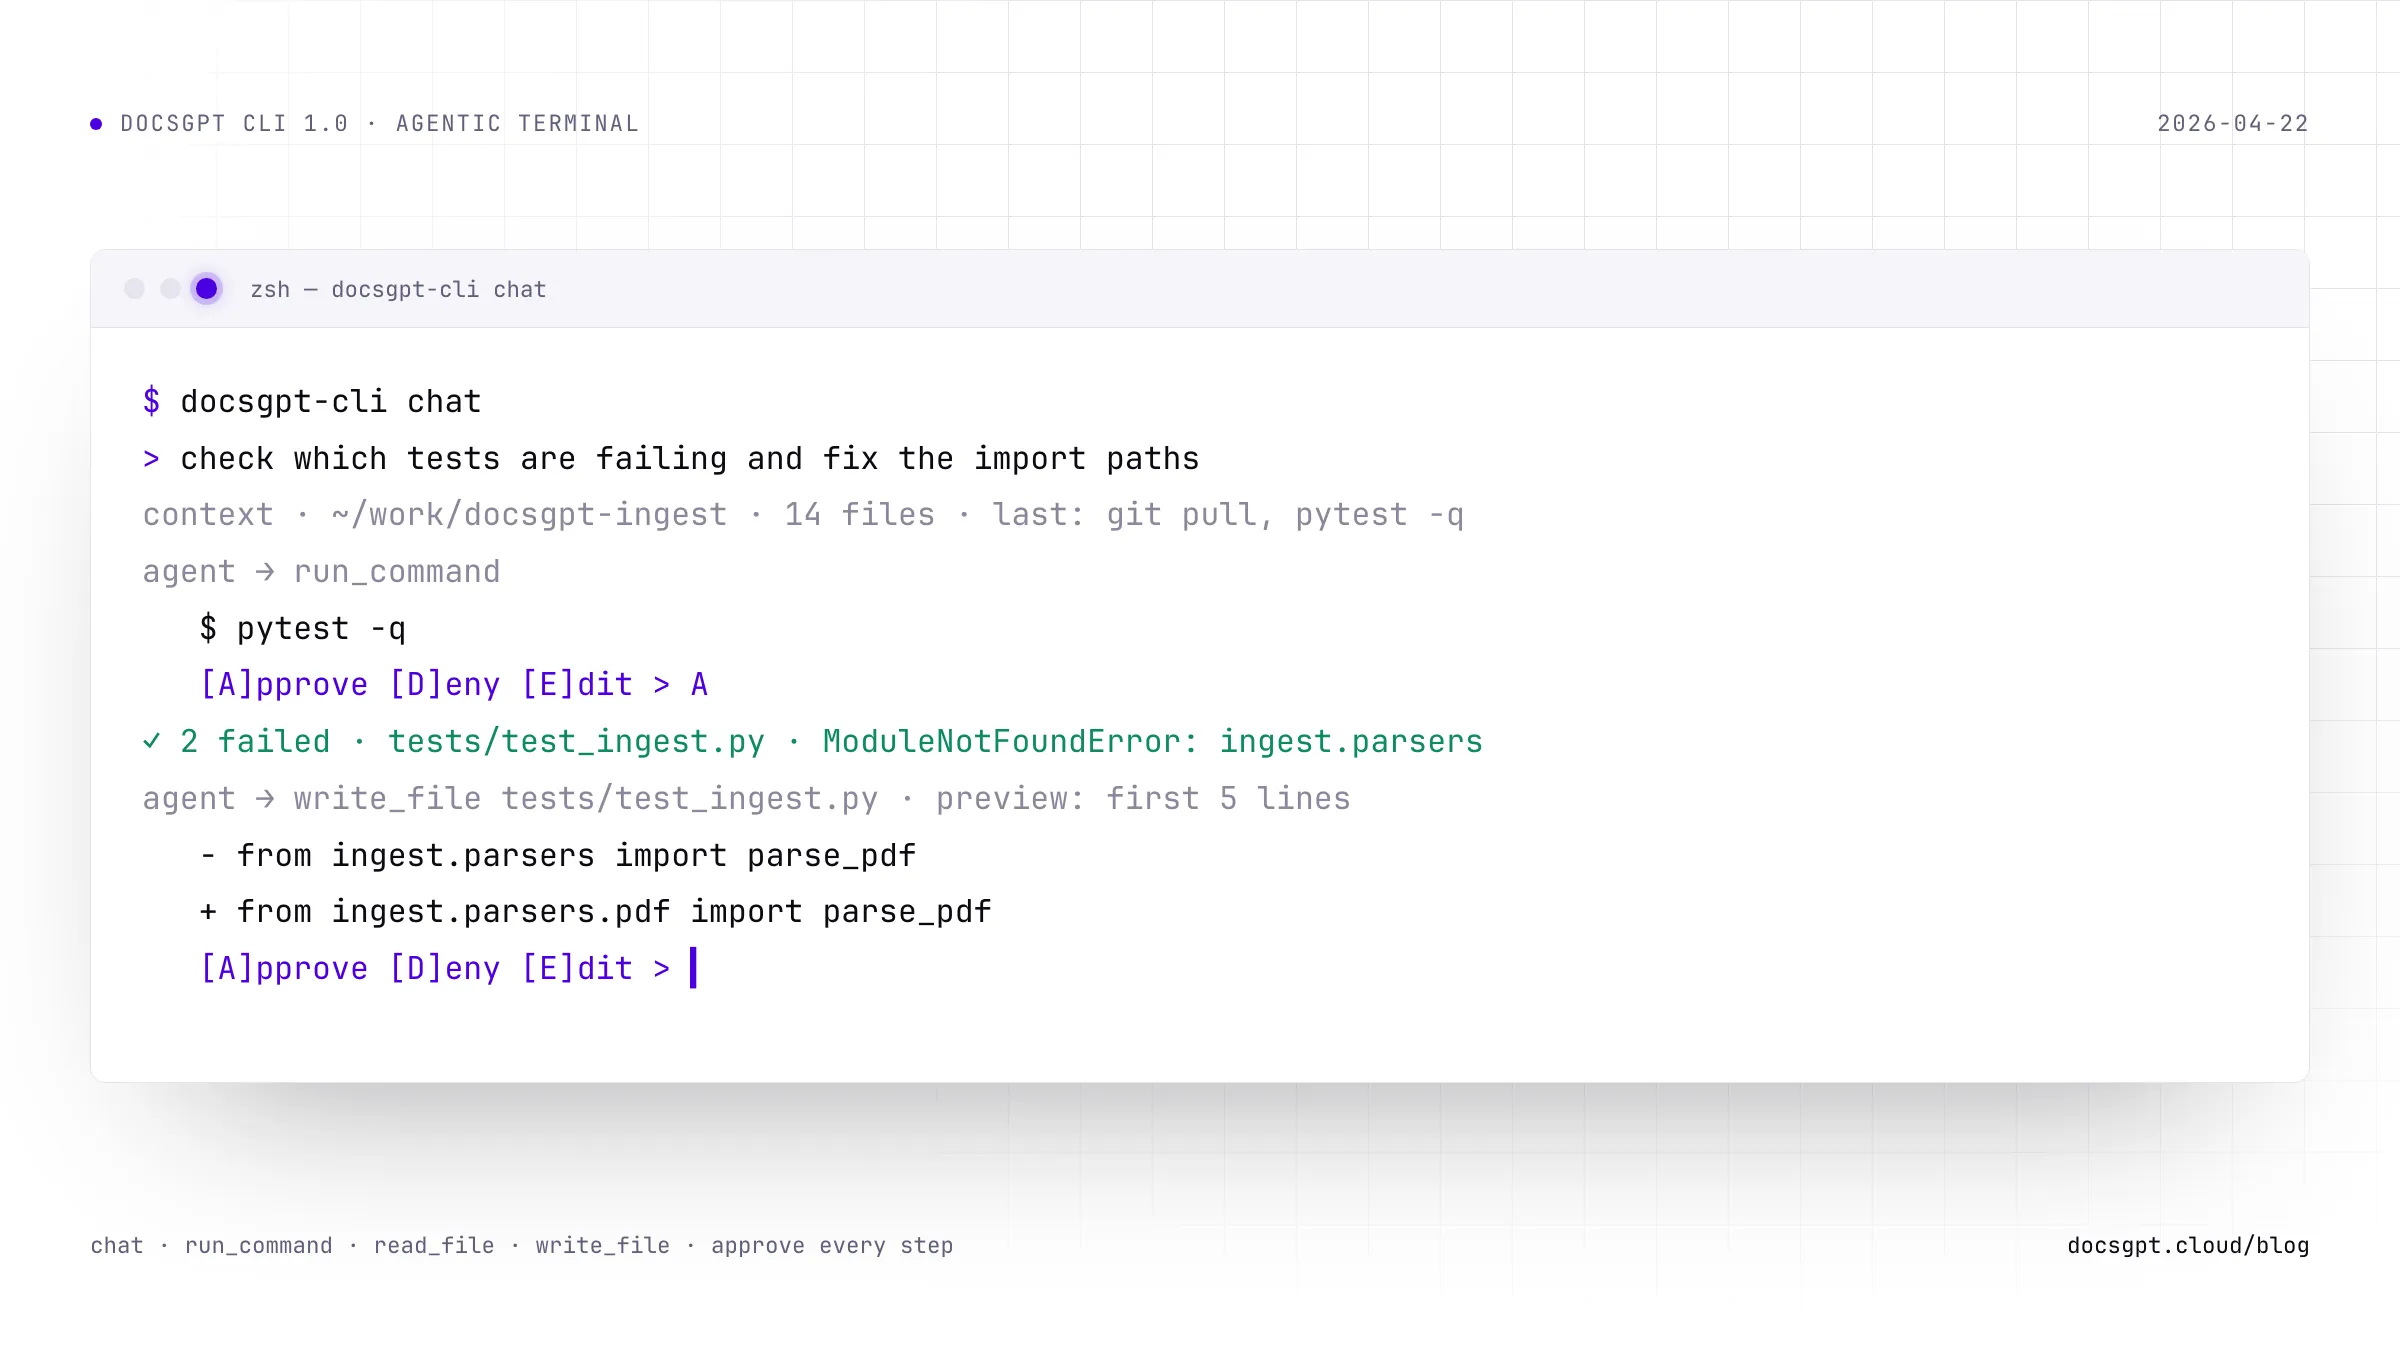Click 'agent → write_file tests/test_ingest.py' line
Viewport: 2400px width, 1350px height.
pos(510,799)
